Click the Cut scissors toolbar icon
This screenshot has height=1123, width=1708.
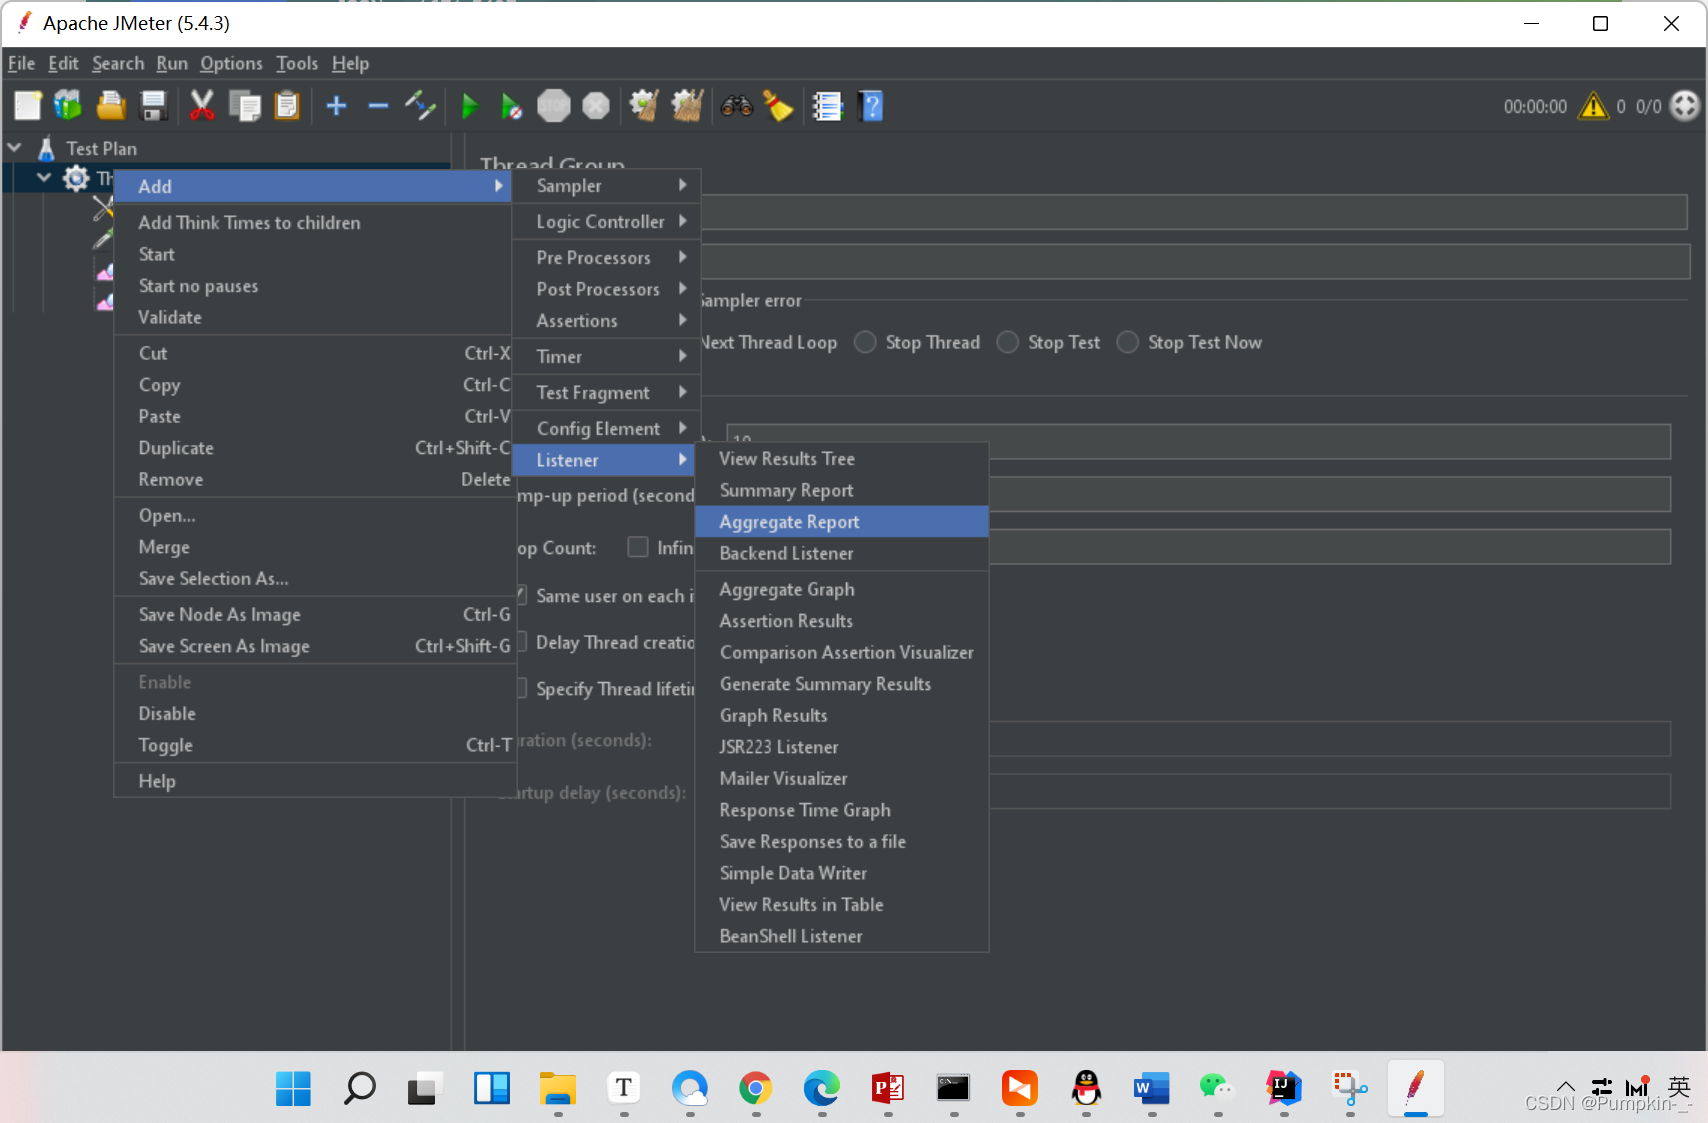202,106
